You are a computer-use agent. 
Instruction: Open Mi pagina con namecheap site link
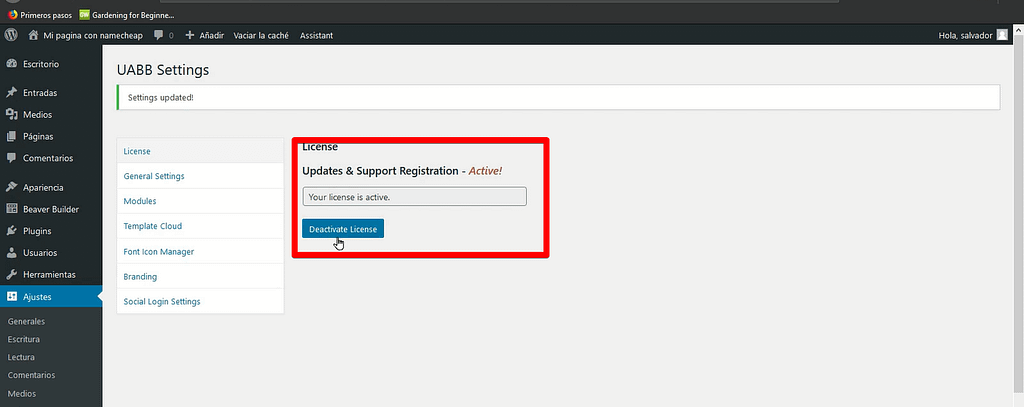pos(93,35)
